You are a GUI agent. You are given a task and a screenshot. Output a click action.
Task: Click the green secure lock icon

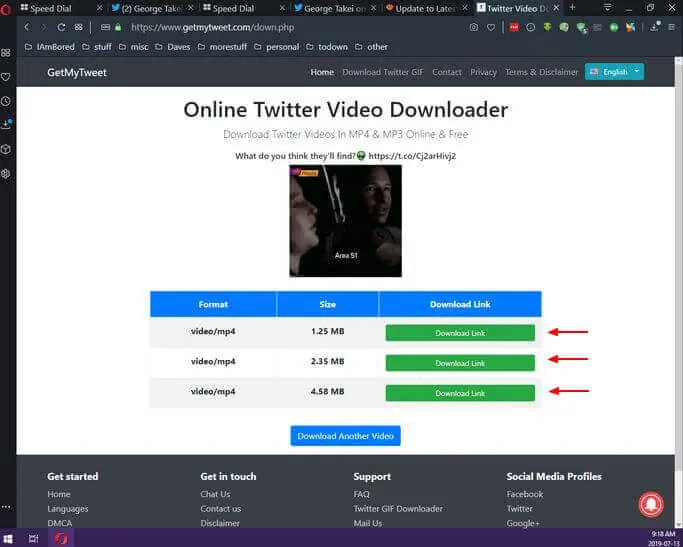(118, 27)
